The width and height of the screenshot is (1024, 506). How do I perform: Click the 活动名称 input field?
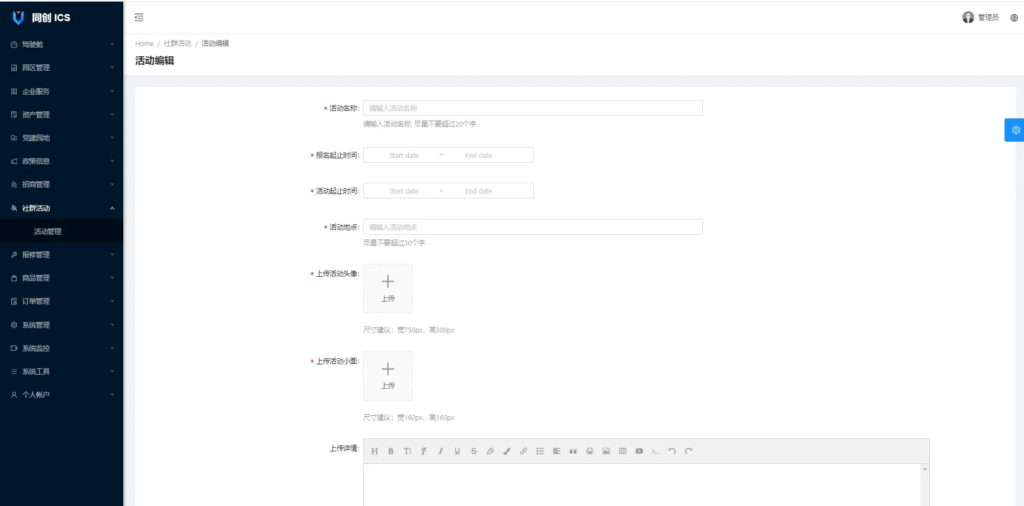(x=532, y=108)
